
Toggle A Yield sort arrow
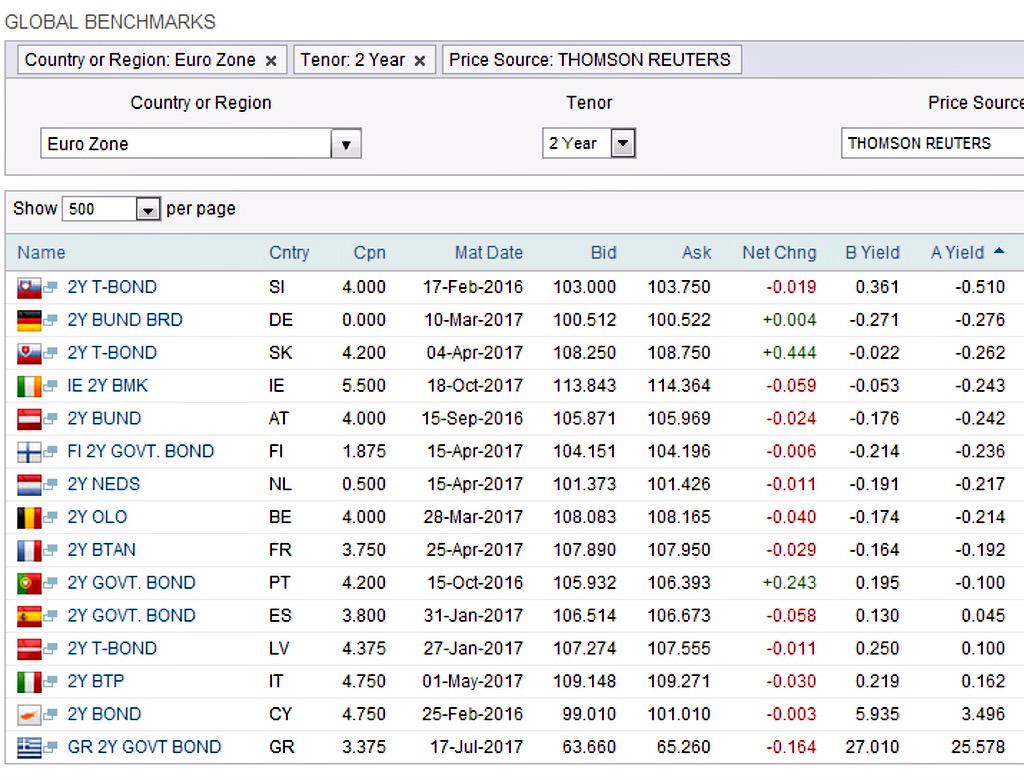999,251
